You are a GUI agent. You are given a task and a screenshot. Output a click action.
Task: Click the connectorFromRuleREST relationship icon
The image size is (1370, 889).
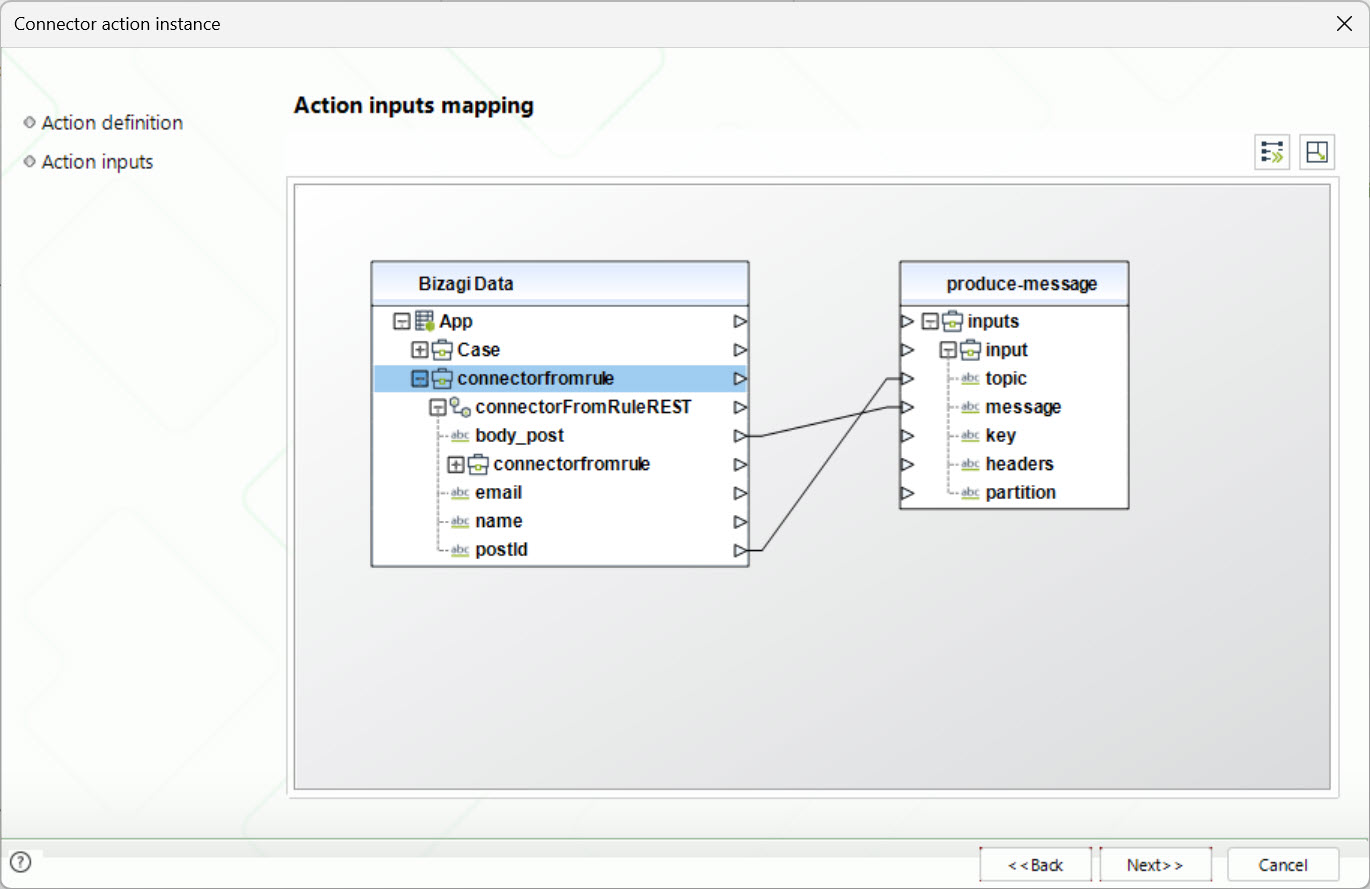click(x=460, y=407)
